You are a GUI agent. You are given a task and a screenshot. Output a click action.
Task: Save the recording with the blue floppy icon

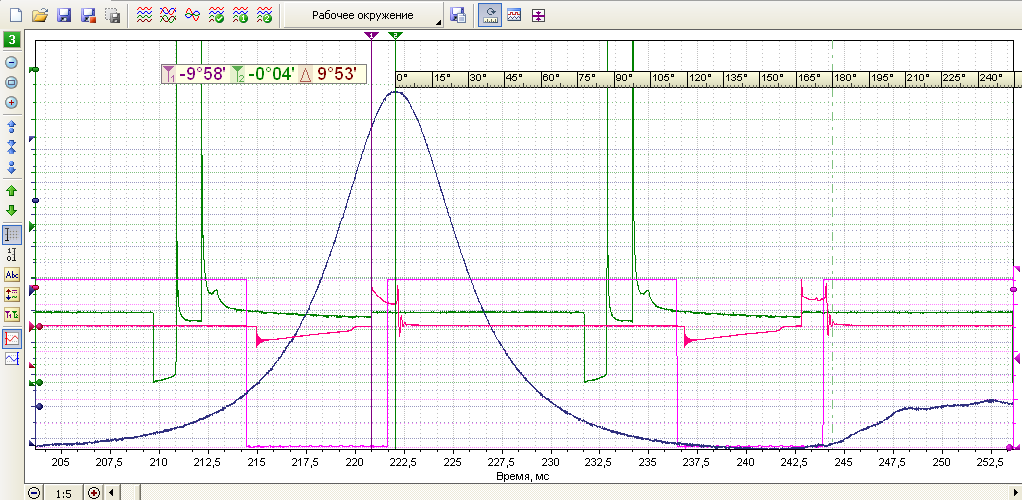[64, 15]
